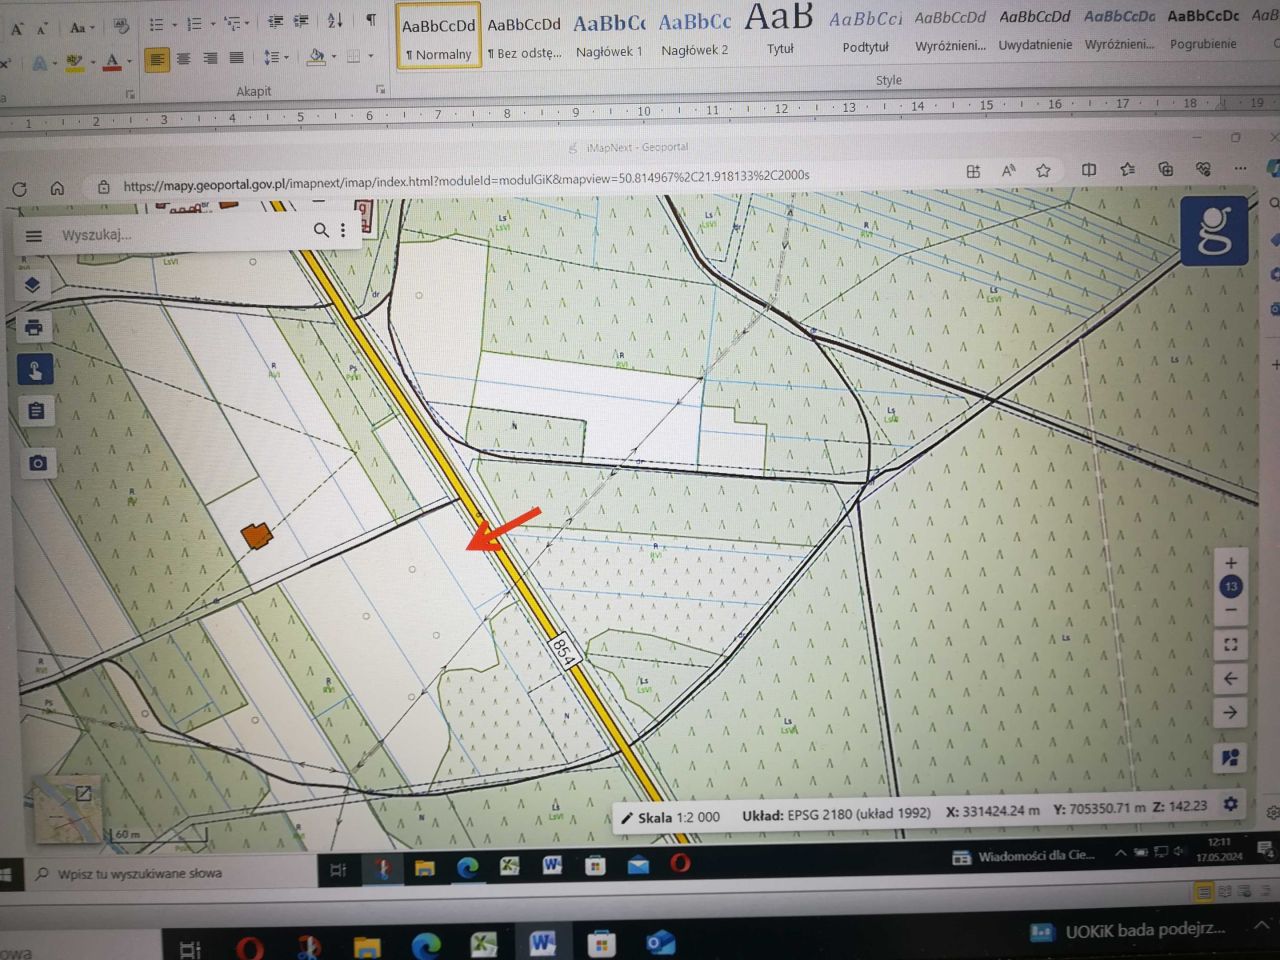Open the Geoportal hamburger menu
Viewport: 1280px width, 960px height.
(33, 235)
